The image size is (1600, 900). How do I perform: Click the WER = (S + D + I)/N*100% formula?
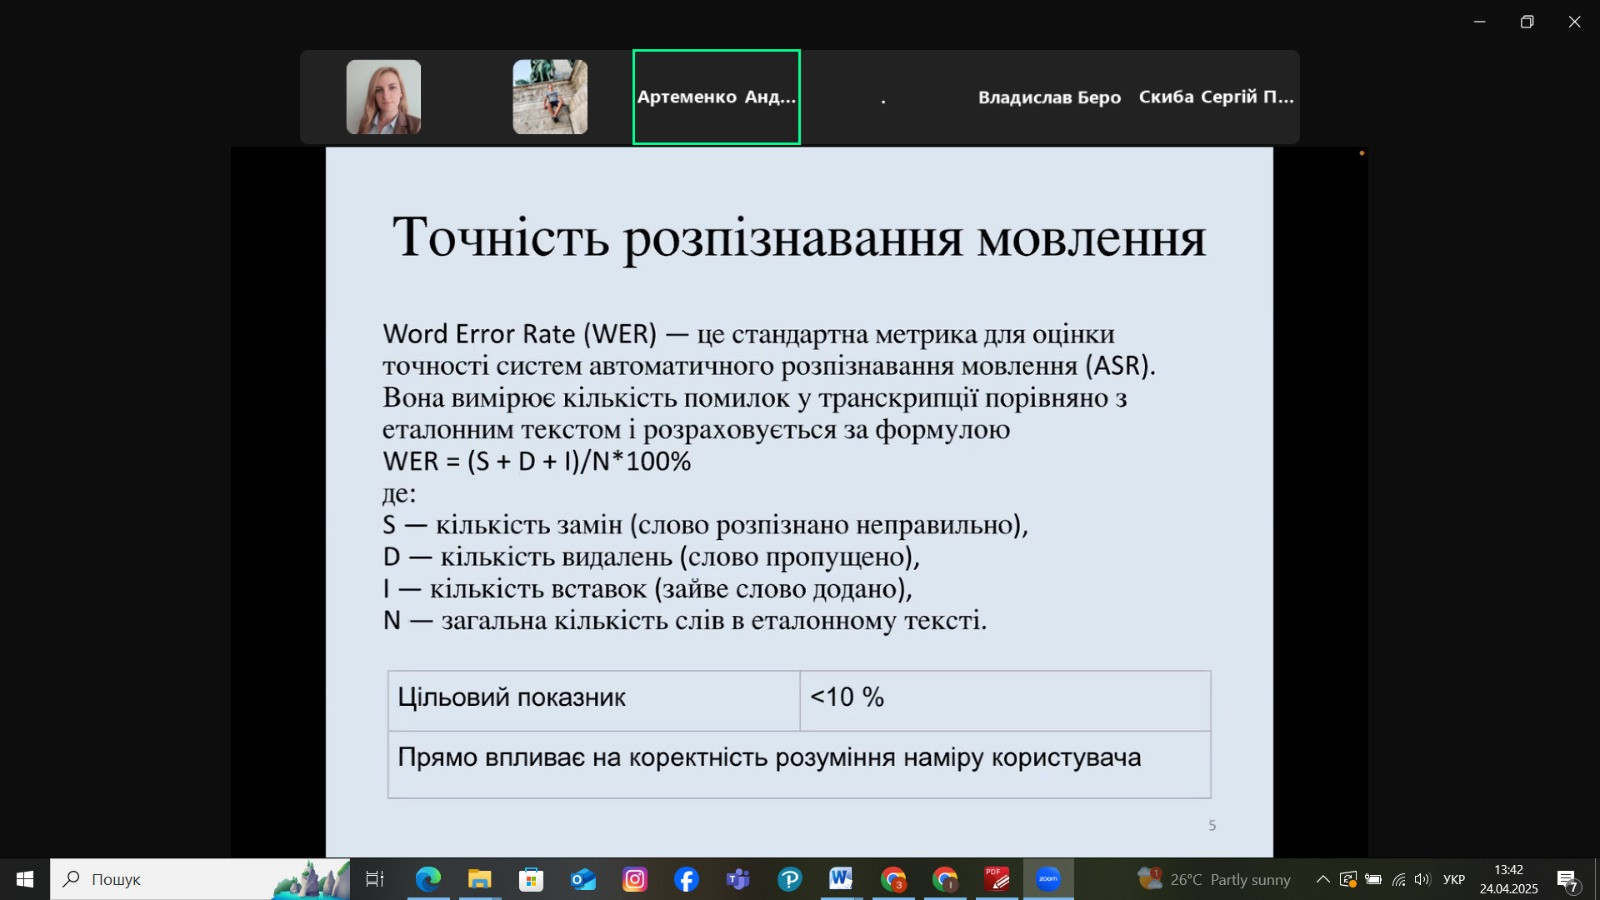click(537, 461)
